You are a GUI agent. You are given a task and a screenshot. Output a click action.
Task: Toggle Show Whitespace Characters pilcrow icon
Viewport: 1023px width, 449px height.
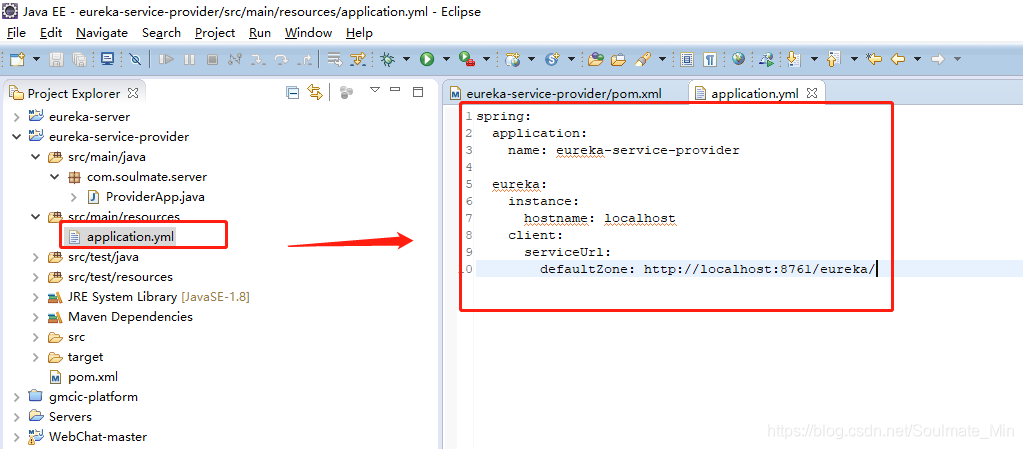coord(710,59)
